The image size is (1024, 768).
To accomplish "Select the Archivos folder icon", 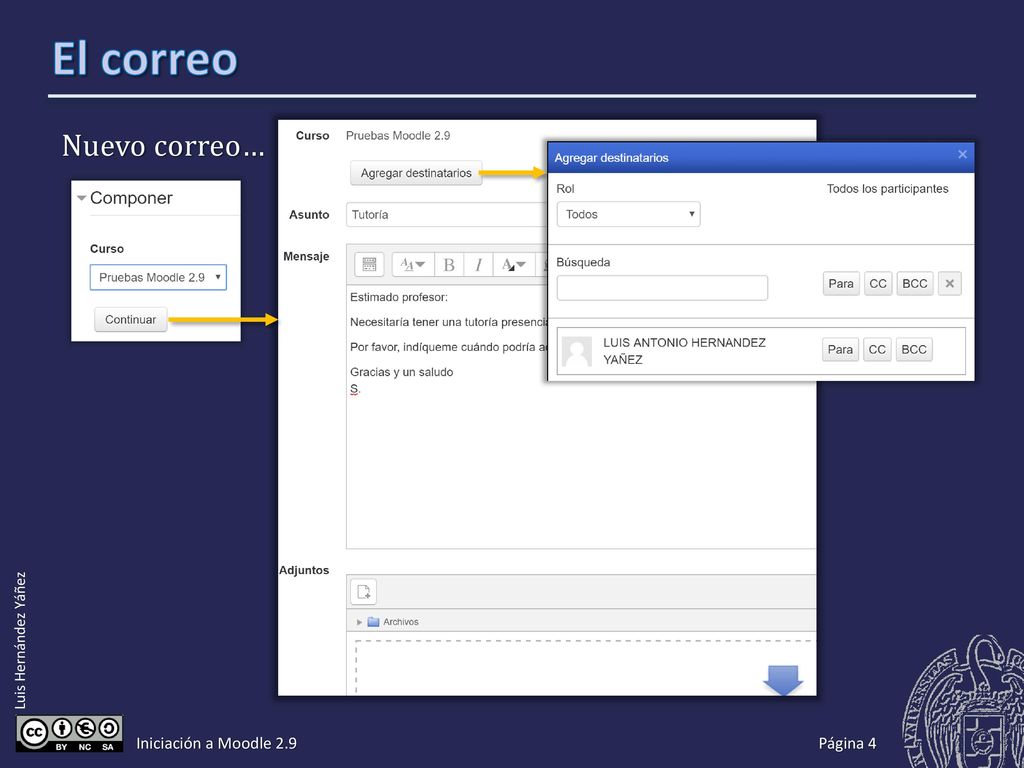I will (374, 622).
